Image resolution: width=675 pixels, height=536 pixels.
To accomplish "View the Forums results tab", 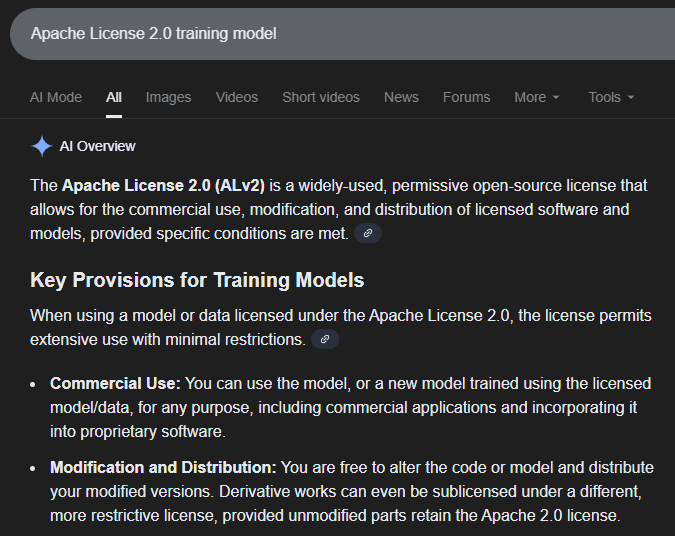I will click(466, 97).
